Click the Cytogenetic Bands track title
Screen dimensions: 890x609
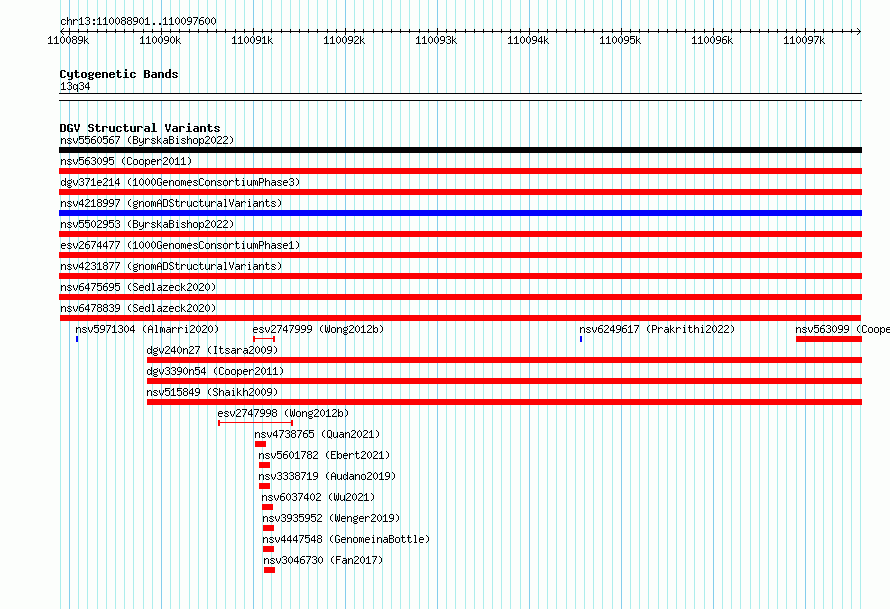[119, 74]
